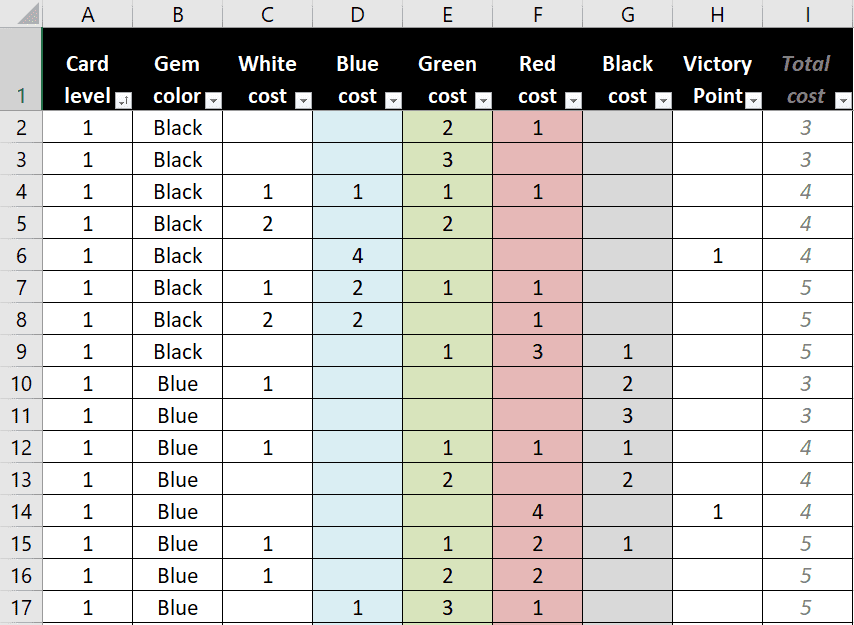
Task: Click the Victory Point cell in row 6
Action: coord(717,256)
